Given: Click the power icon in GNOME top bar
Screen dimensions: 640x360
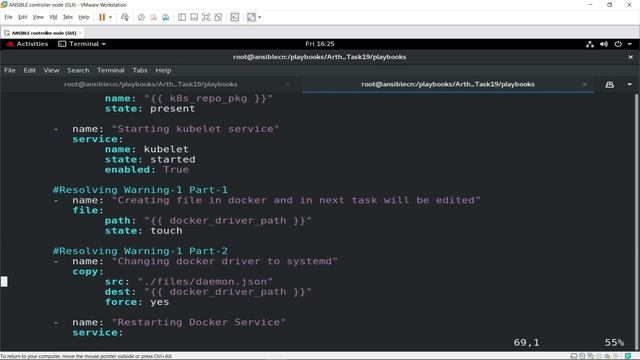Looking at the screenshot, I should (x=618, y=44).
